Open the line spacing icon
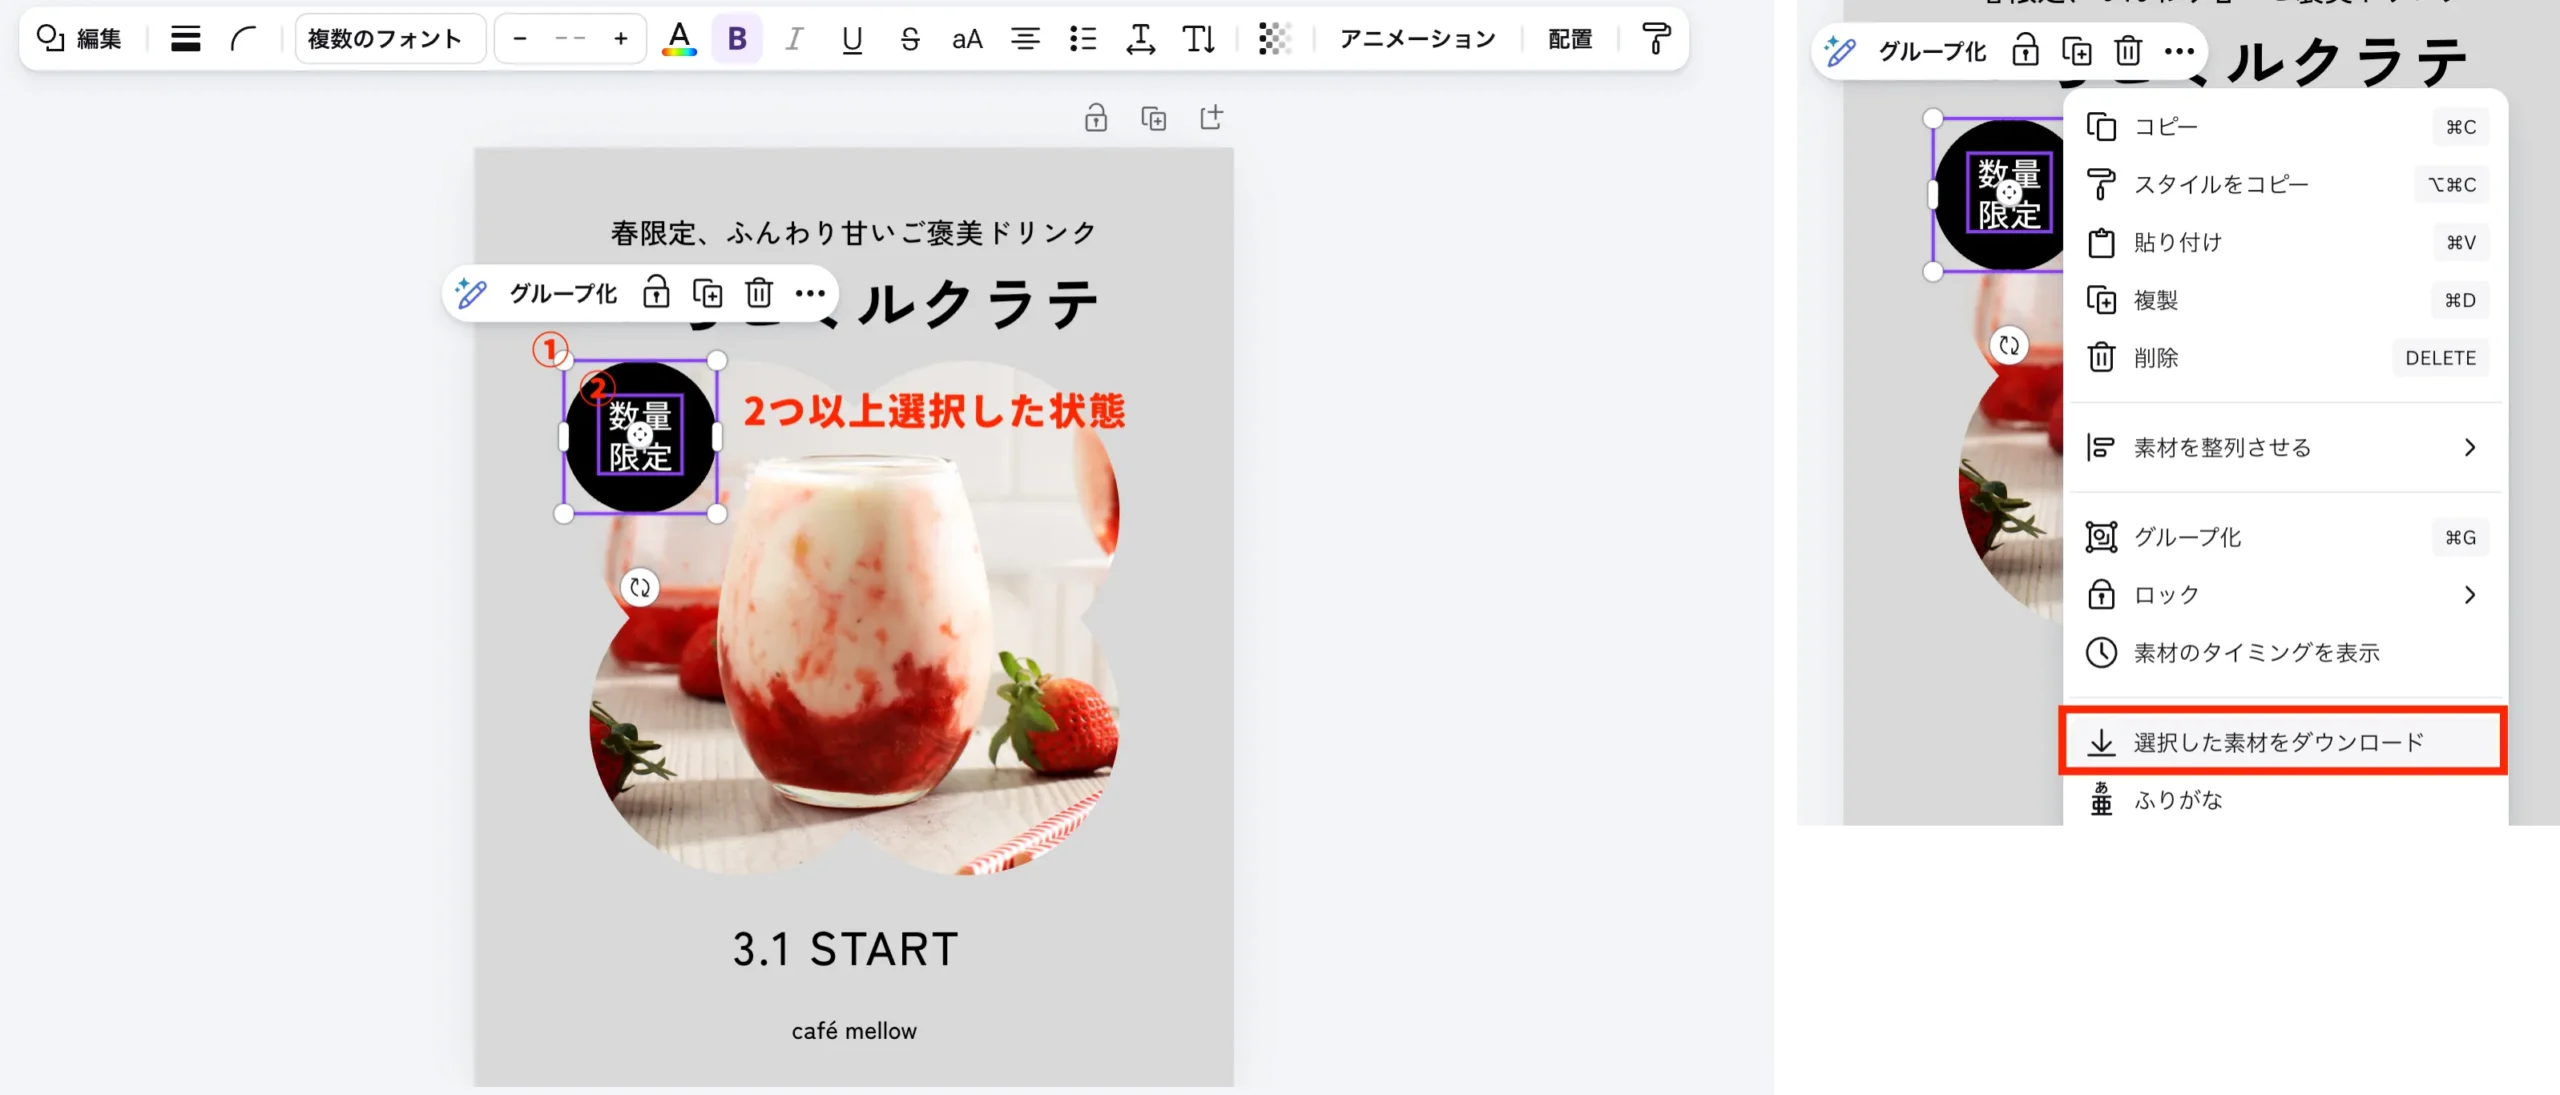 point(1140,39)
